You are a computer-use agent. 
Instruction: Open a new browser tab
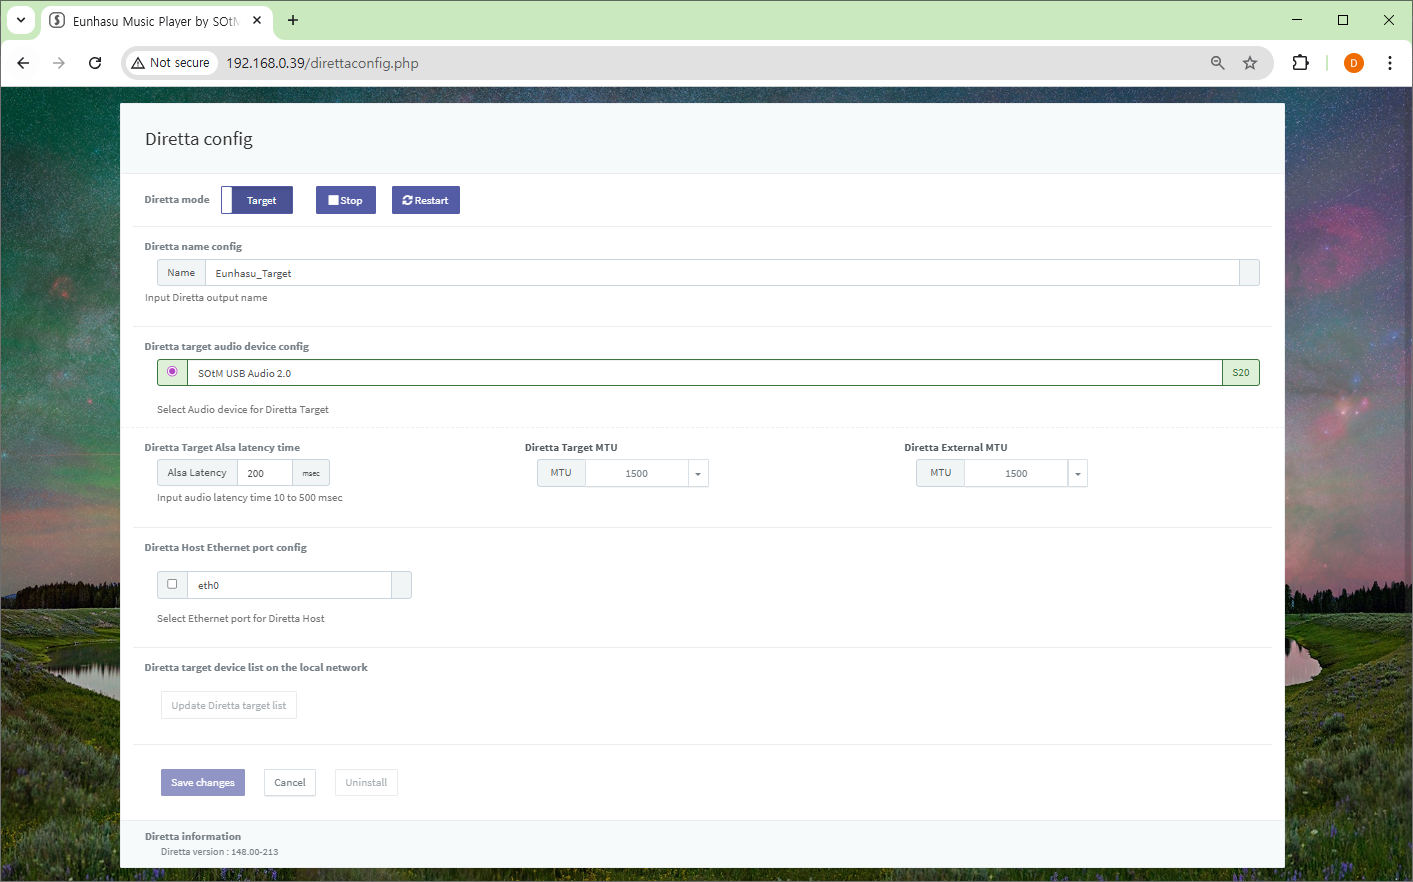point(293,20)
